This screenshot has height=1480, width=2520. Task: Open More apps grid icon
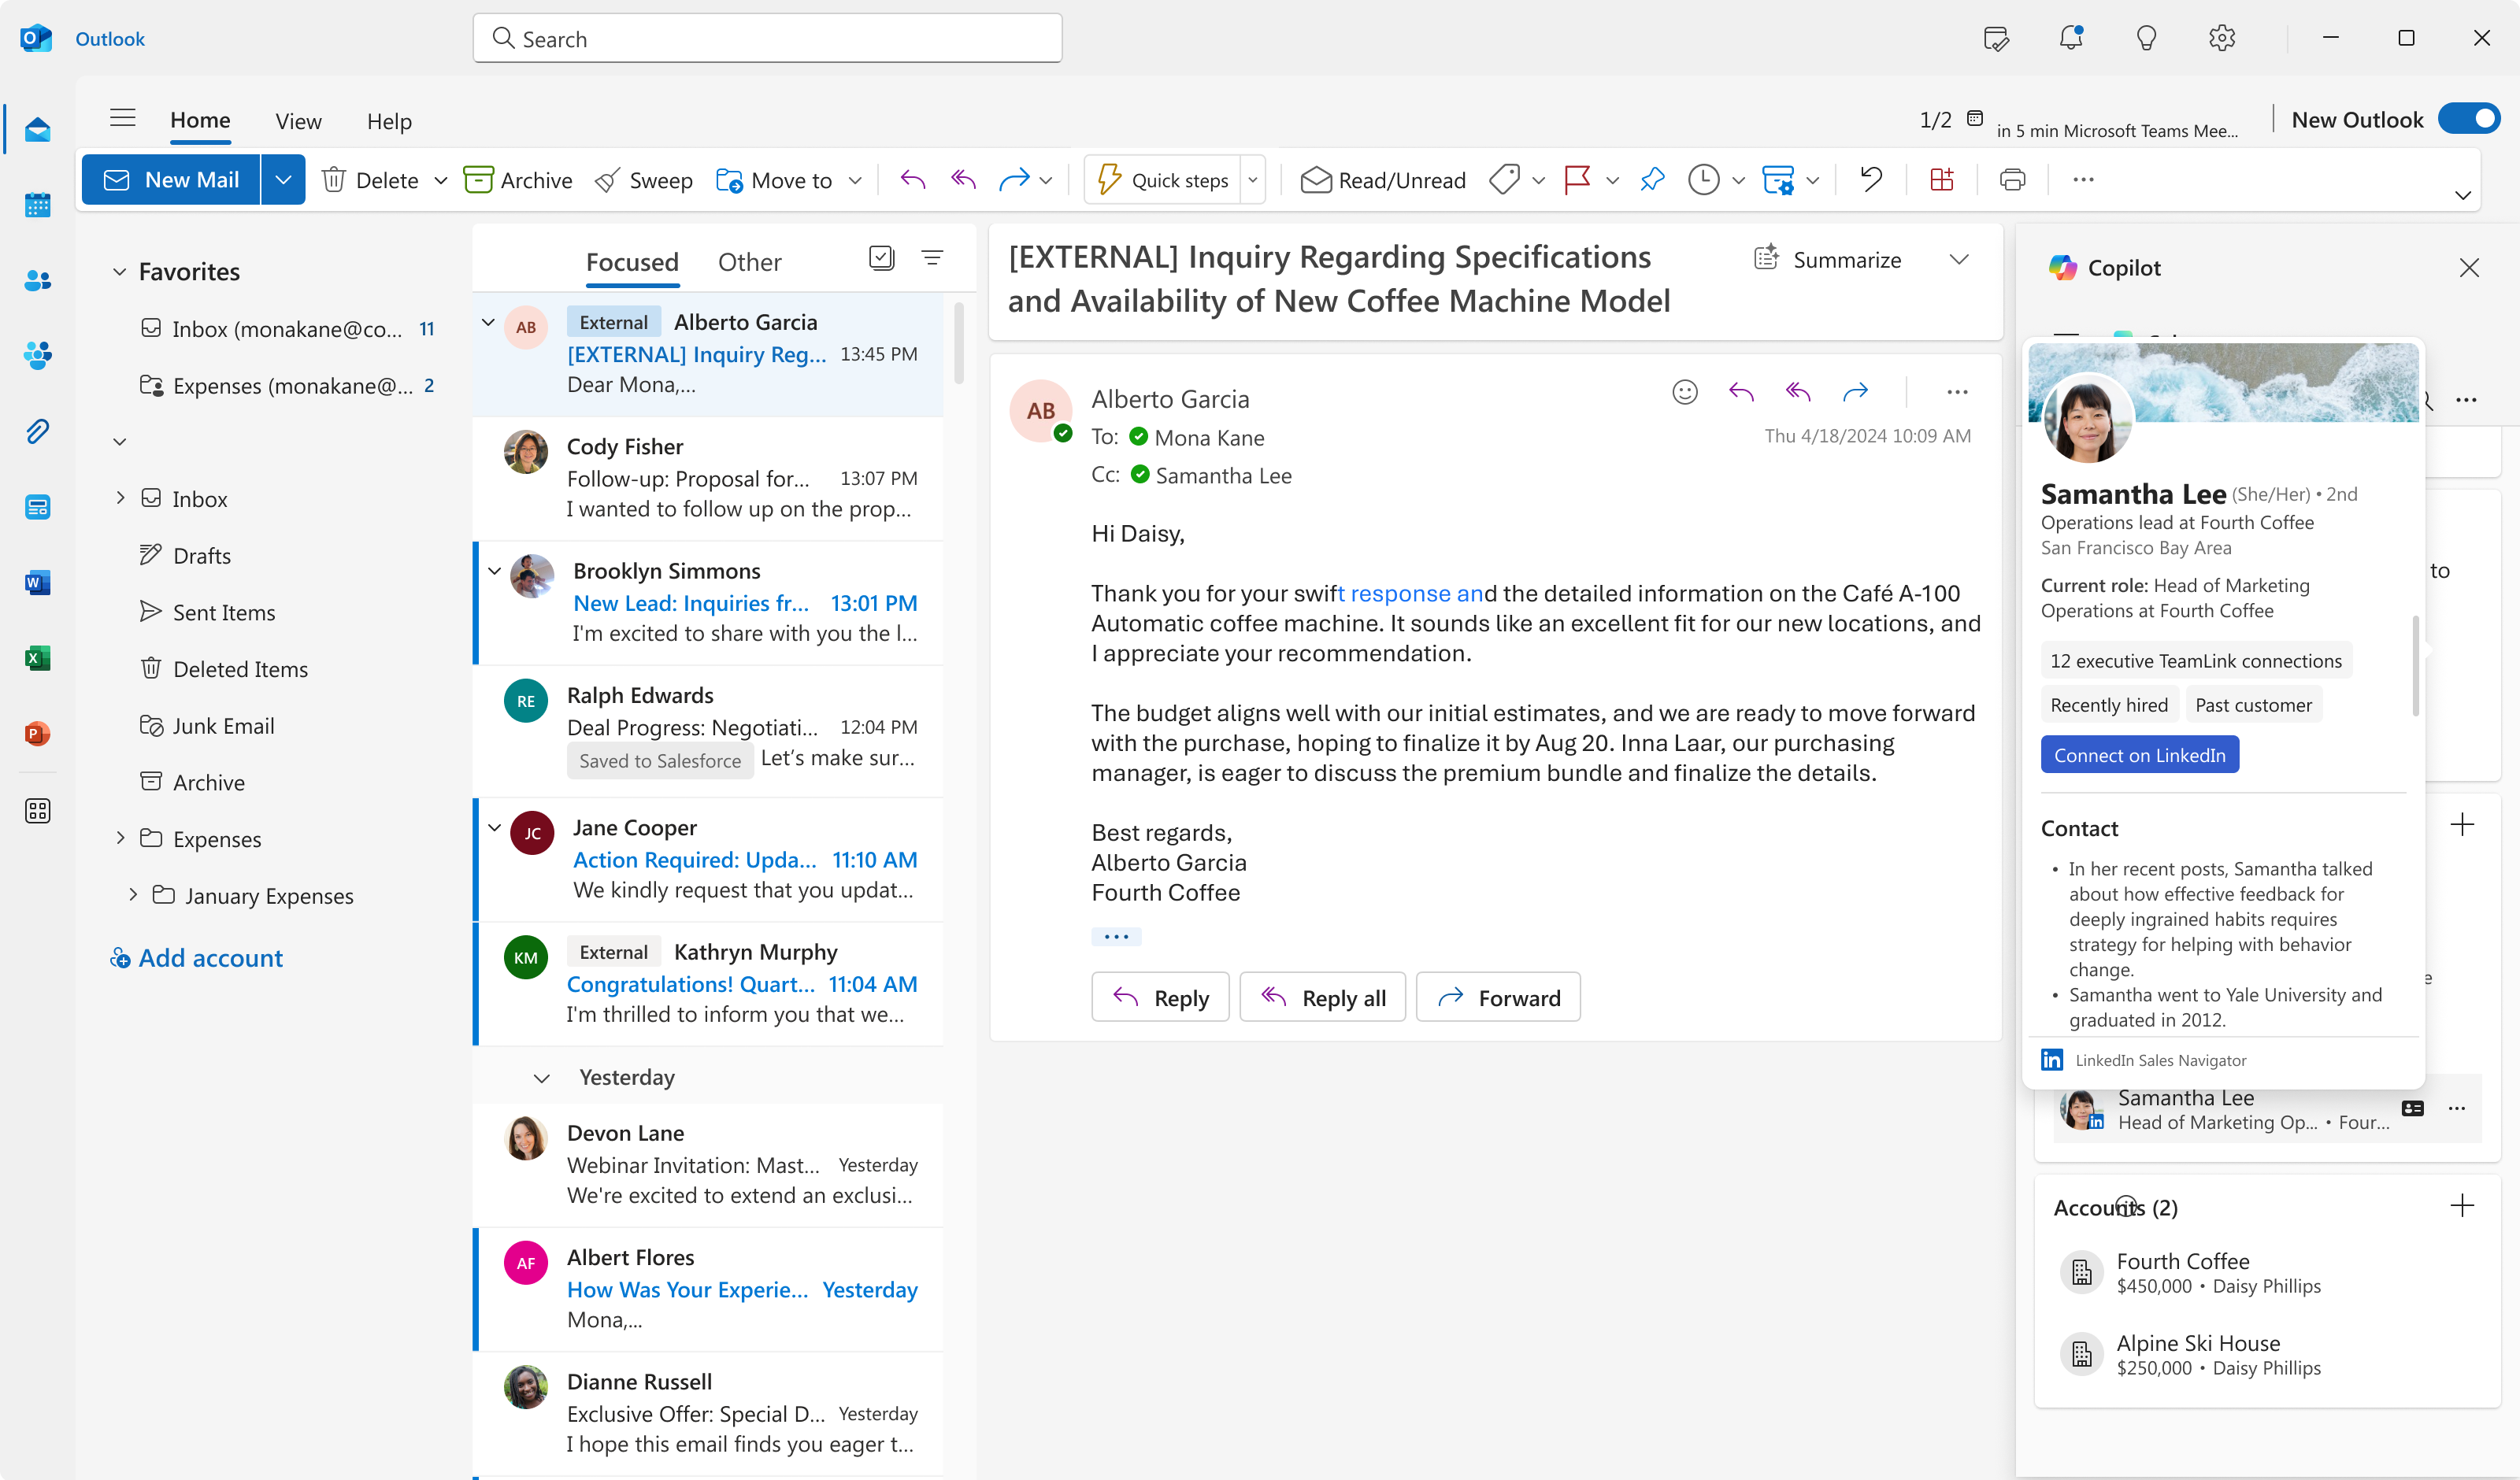tap(37, 810)
